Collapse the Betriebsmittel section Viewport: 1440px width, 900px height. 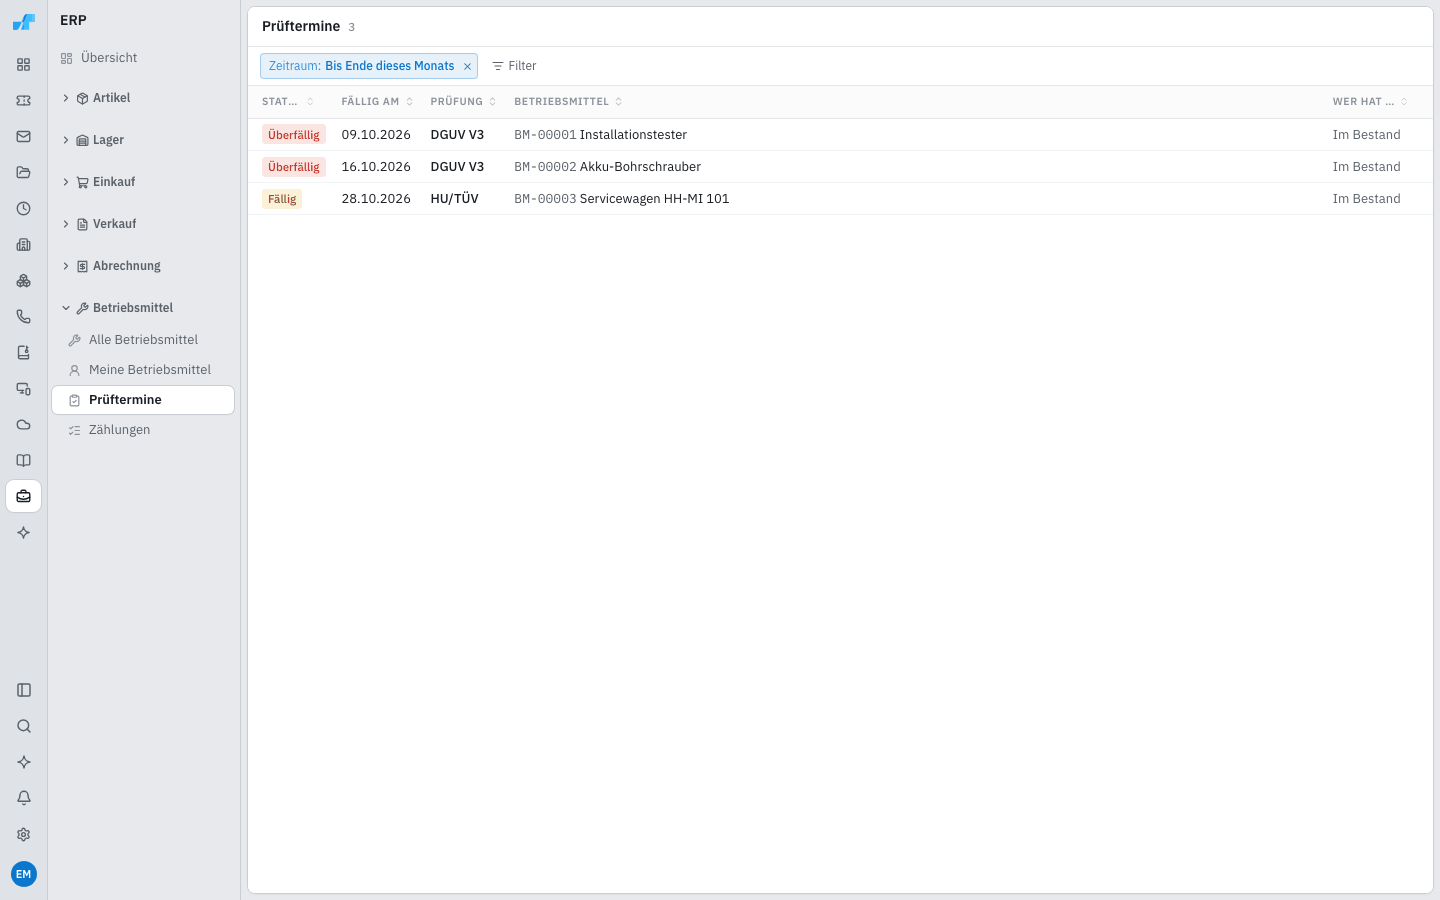tap(144, 308)
